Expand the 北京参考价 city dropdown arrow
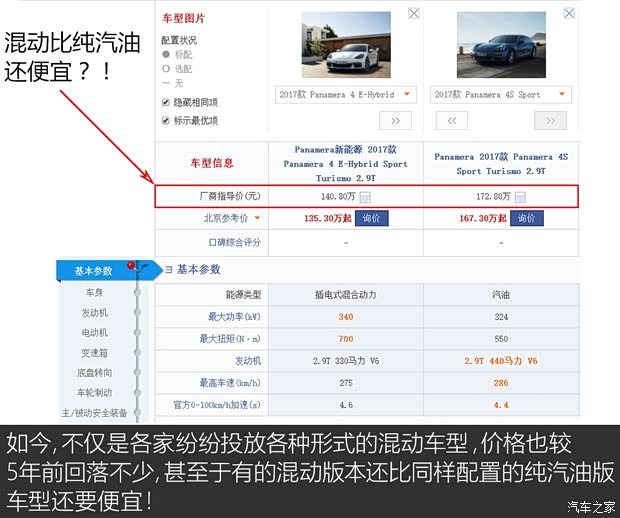This screenshot has height=518, width=620. click(x=257, y=218)
